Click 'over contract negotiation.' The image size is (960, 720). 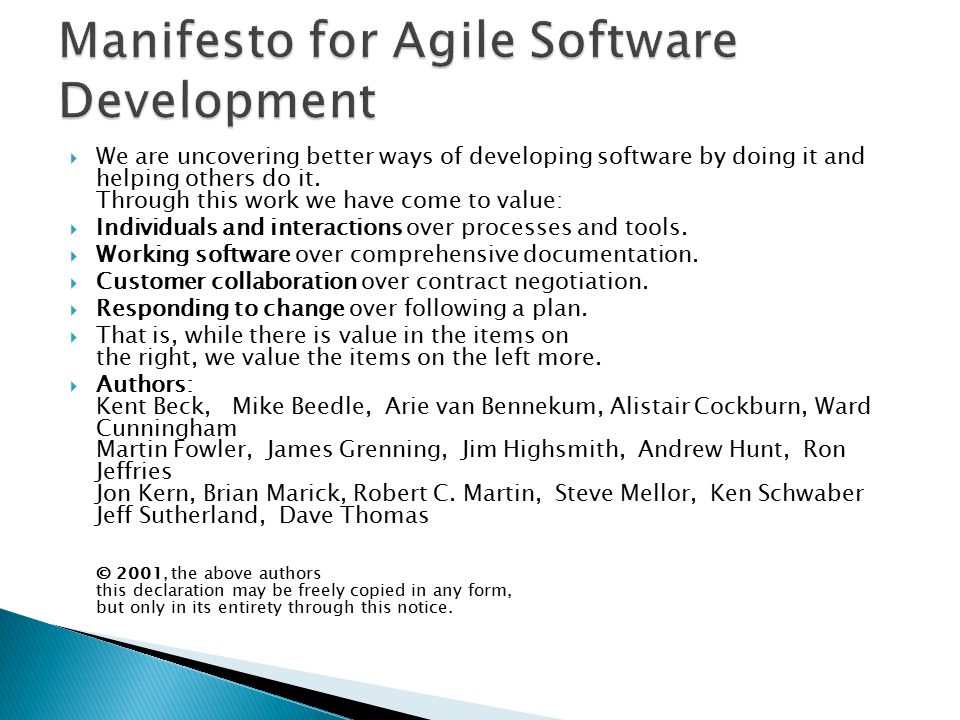(x=504, y=281)
